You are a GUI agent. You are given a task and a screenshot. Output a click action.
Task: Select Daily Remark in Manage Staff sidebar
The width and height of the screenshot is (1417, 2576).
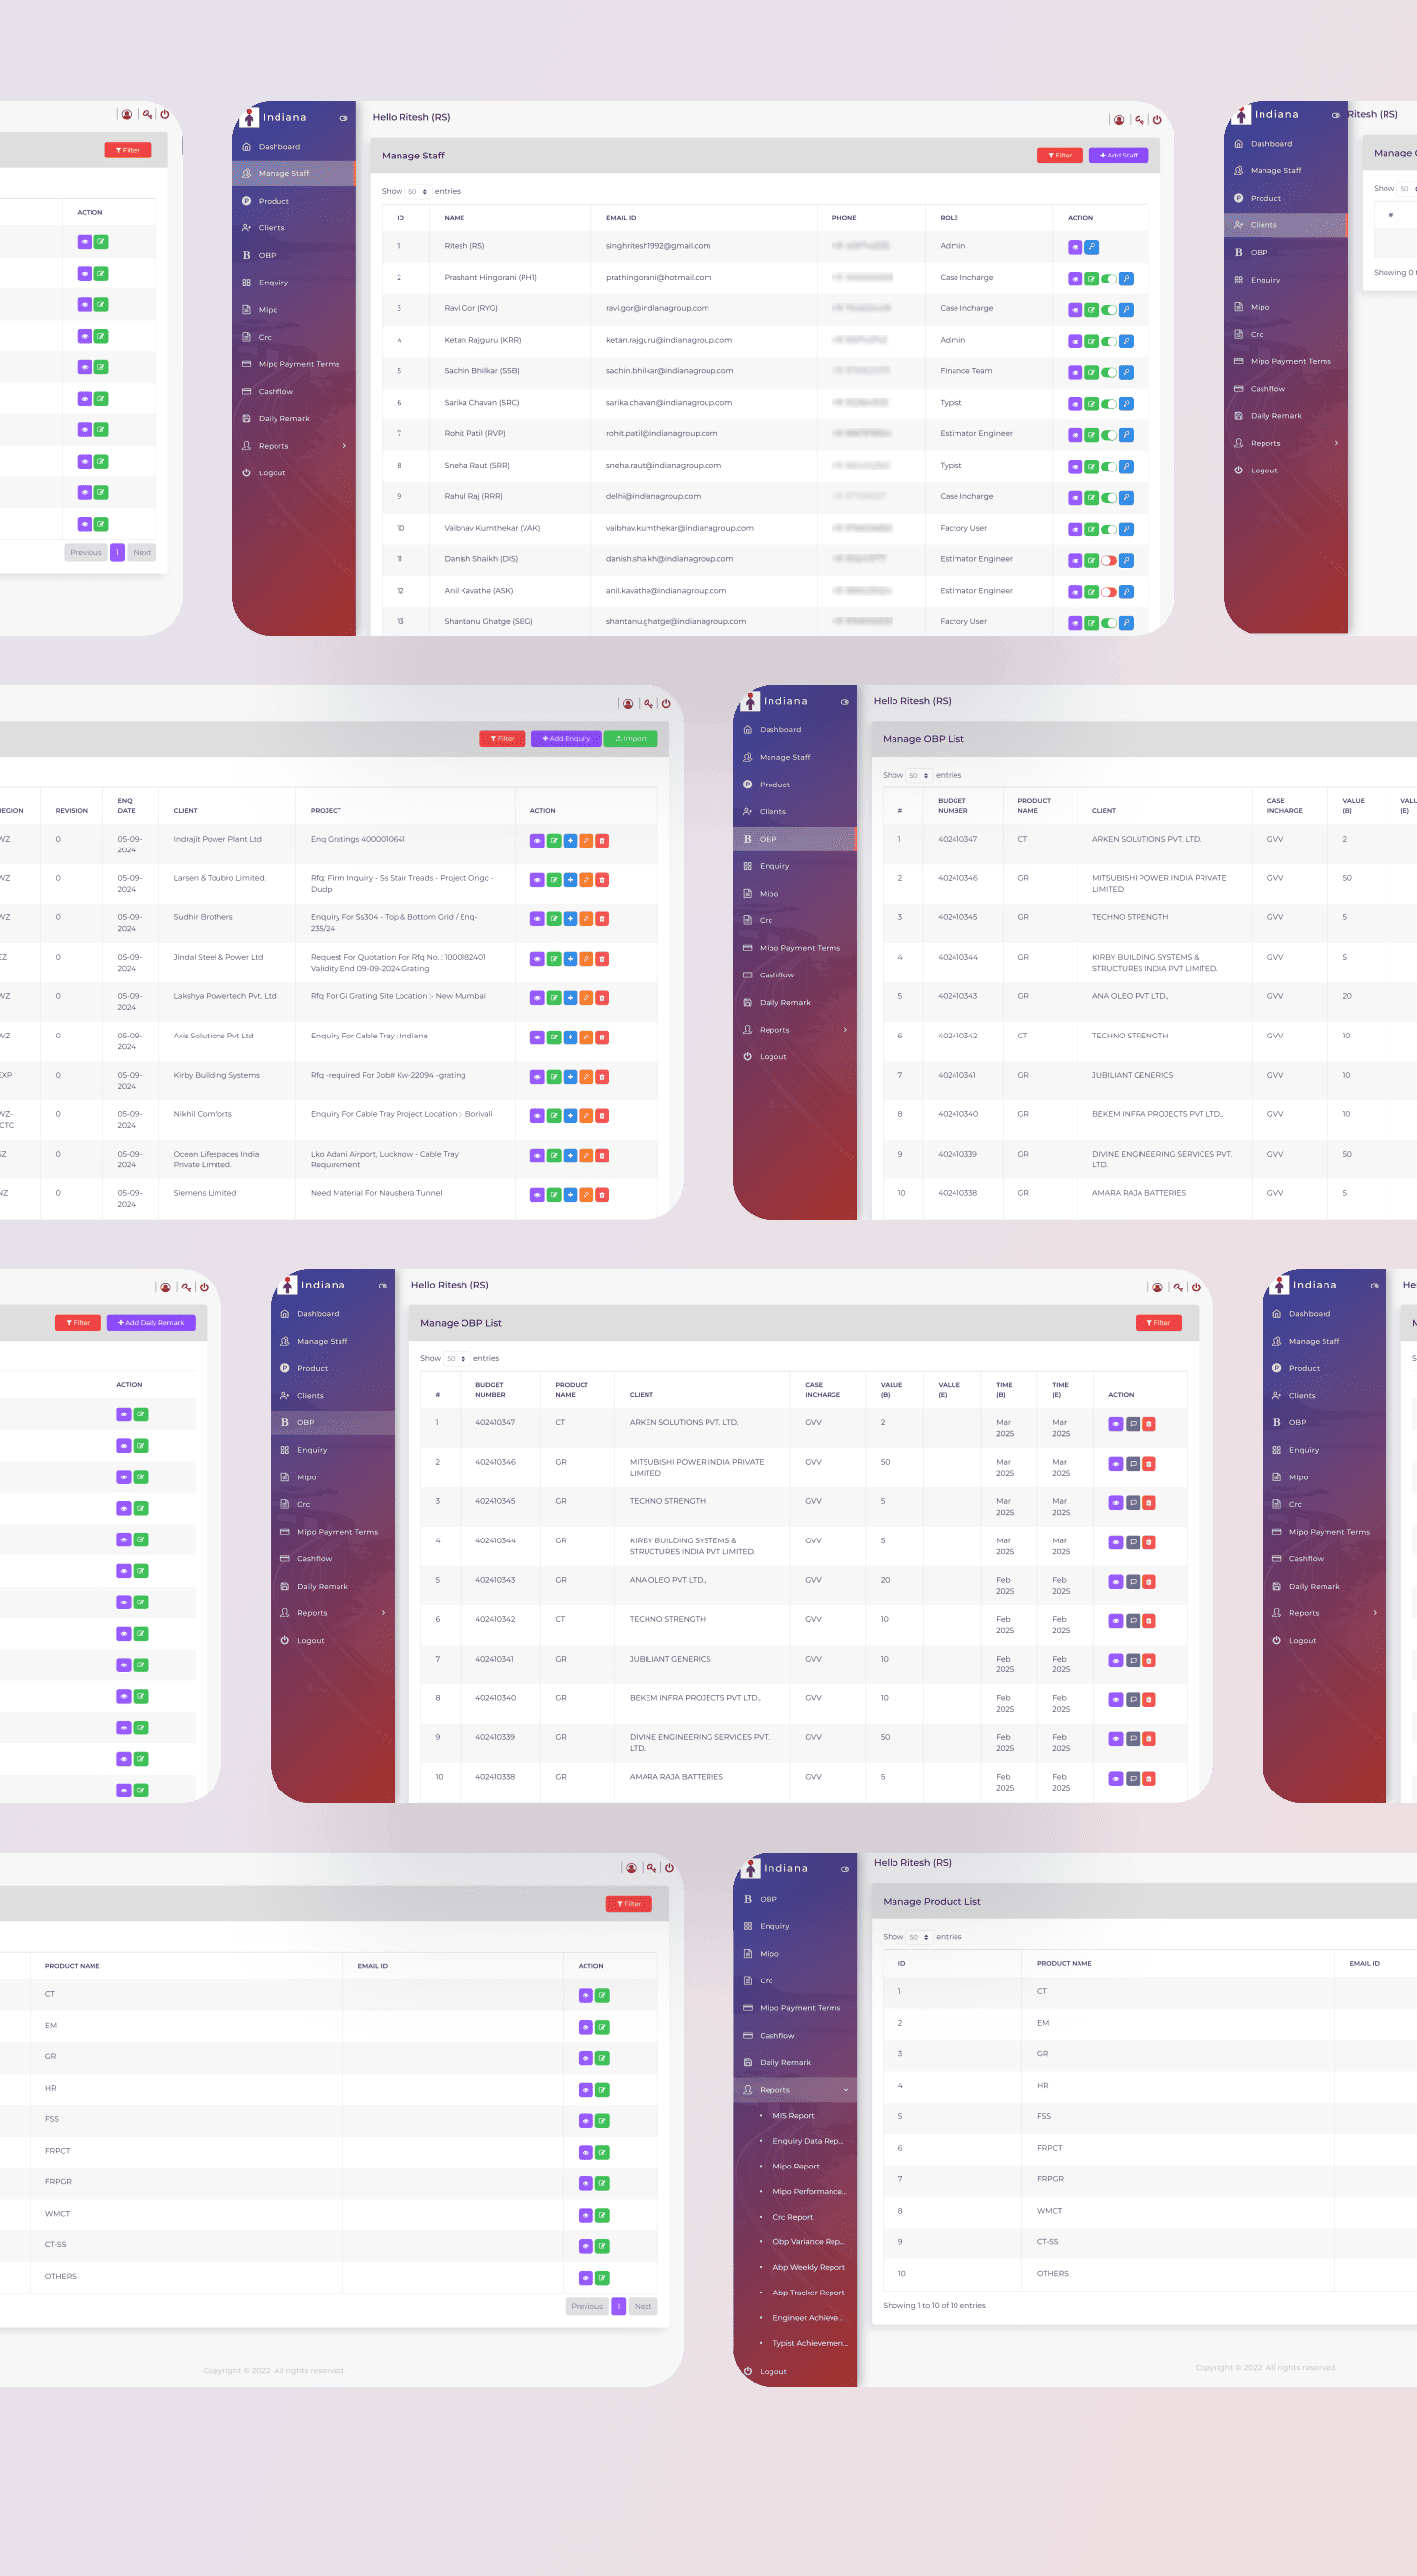point(294,419)
